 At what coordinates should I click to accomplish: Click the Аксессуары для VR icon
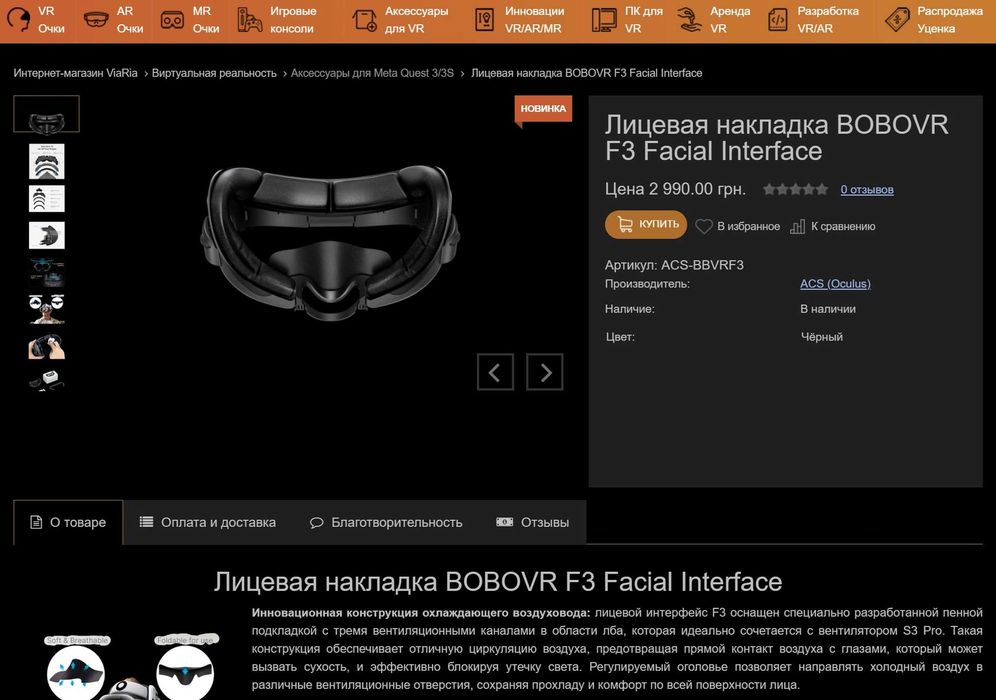[x=365, y=20]
